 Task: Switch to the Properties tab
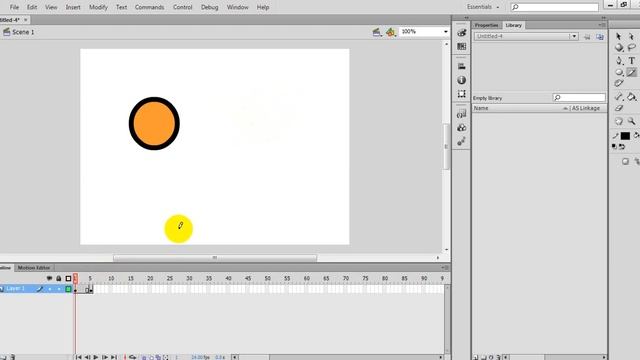[x=487, y=25]
